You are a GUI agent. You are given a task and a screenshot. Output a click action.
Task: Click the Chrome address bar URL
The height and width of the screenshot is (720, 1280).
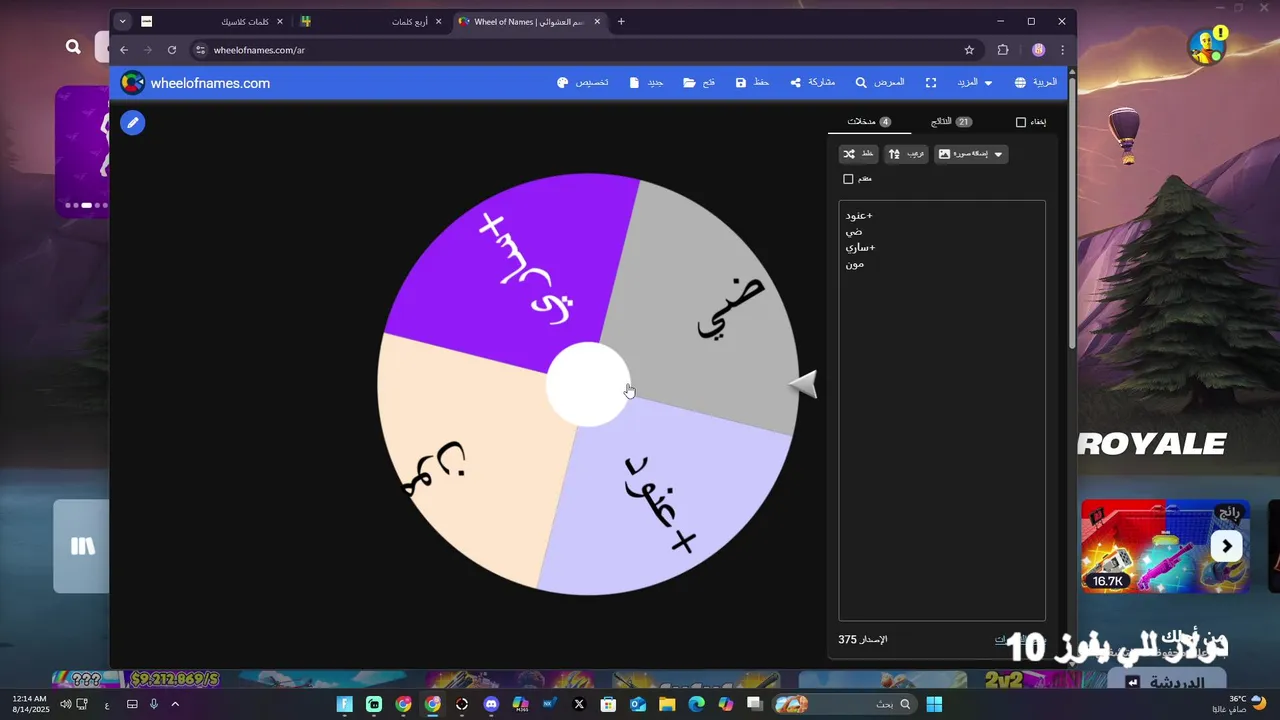tap(259, 50)
